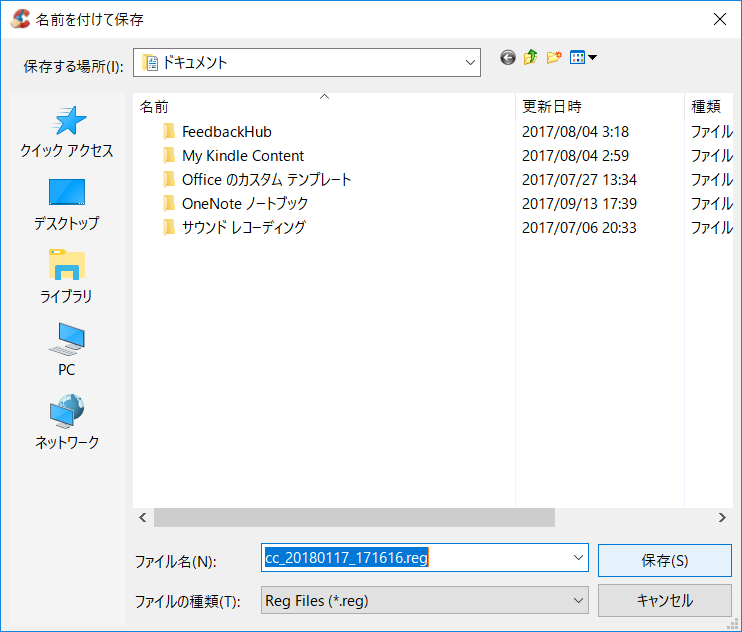Viewport: 742px width, 632px height.
Task: Select Desktop in places bar
Action: tap(67, 205)
